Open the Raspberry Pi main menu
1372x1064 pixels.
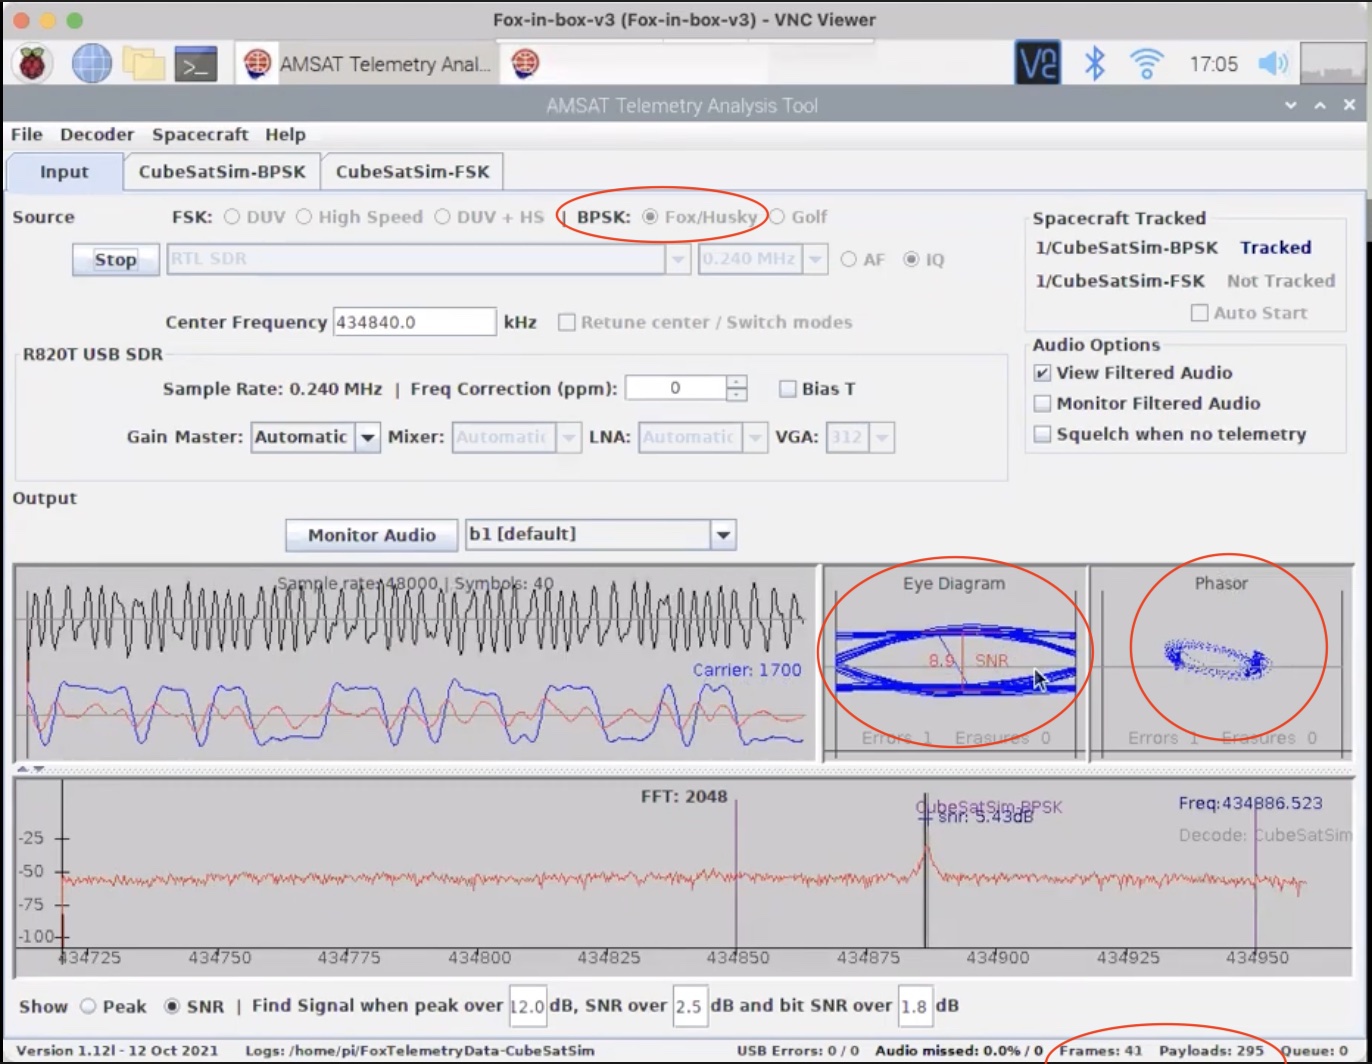click(33, 64)
